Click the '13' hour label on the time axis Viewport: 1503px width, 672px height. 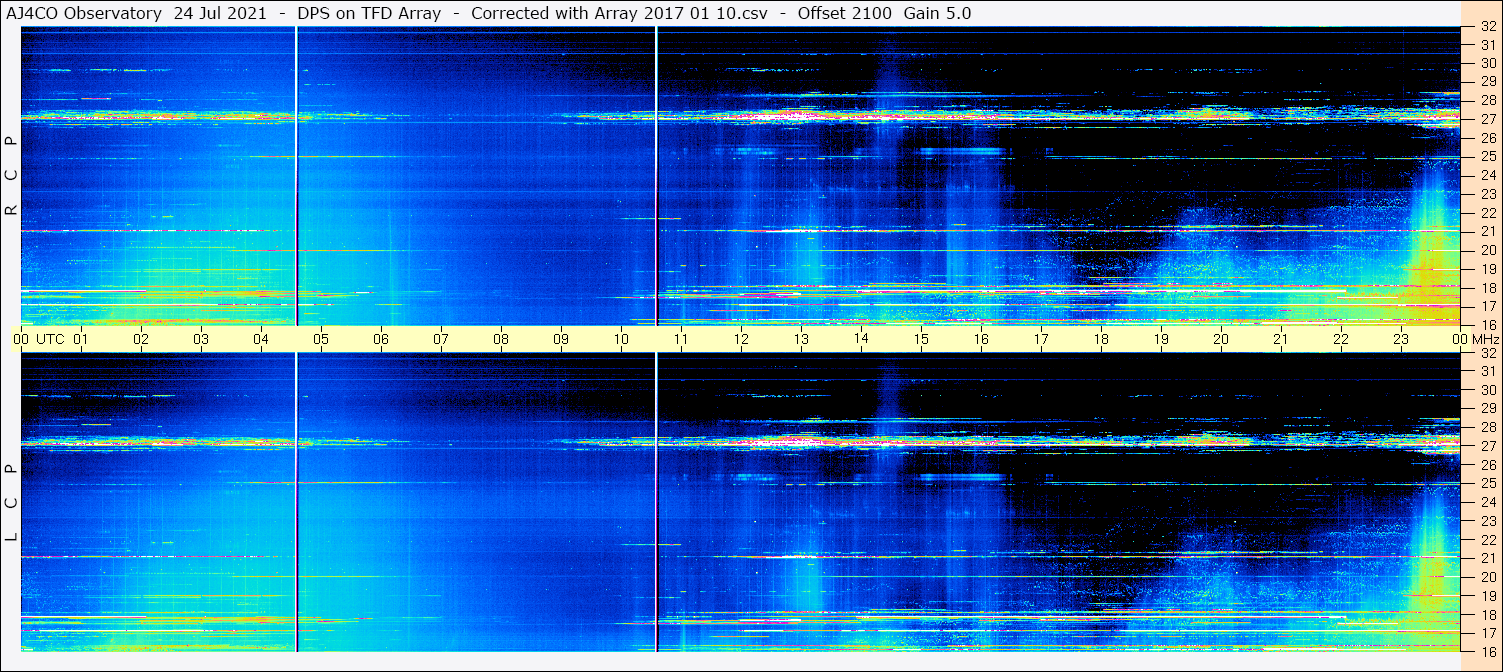point(801,339)
